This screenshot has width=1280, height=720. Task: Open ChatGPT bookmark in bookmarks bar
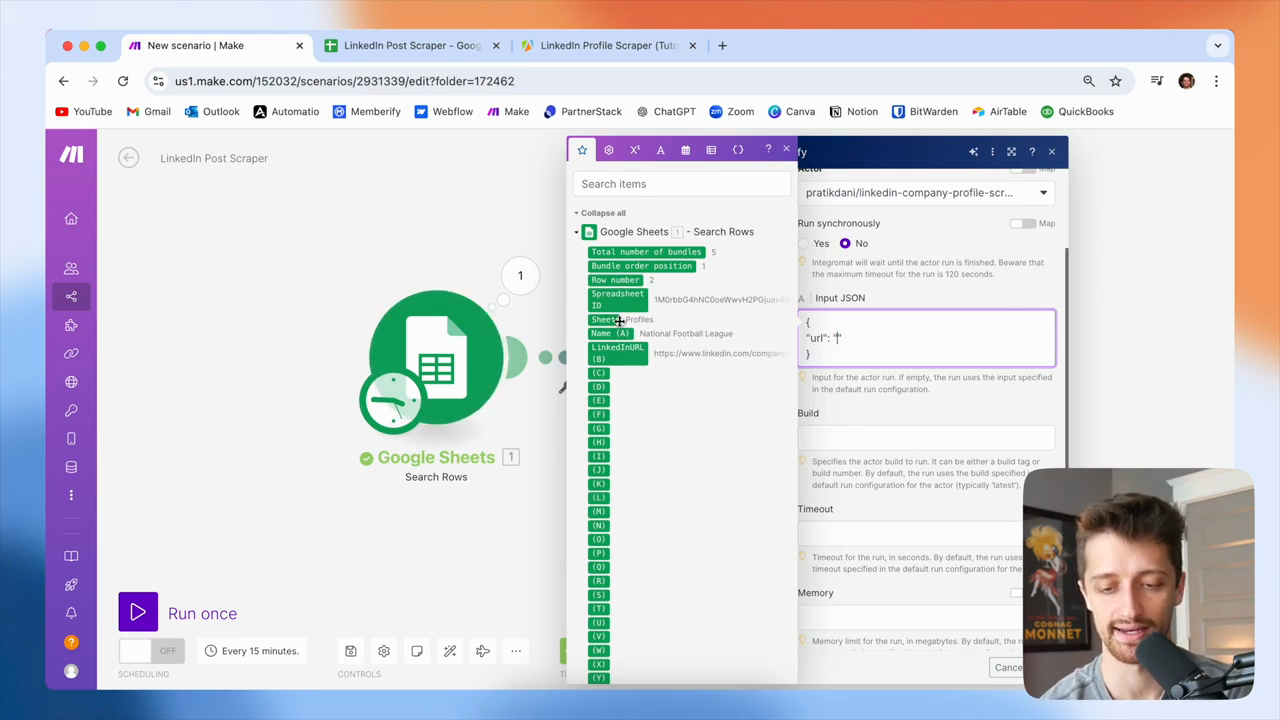[x=666, y=112]
